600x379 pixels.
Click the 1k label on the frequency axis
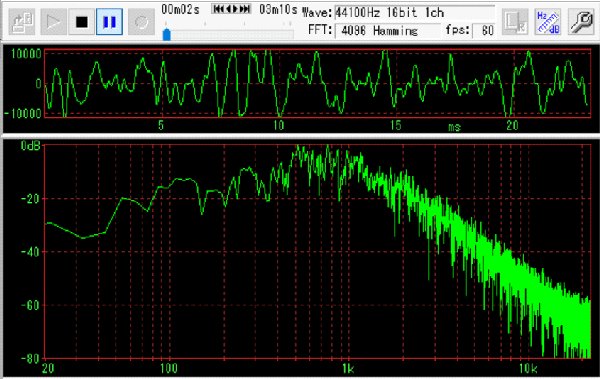pos(347,369)
